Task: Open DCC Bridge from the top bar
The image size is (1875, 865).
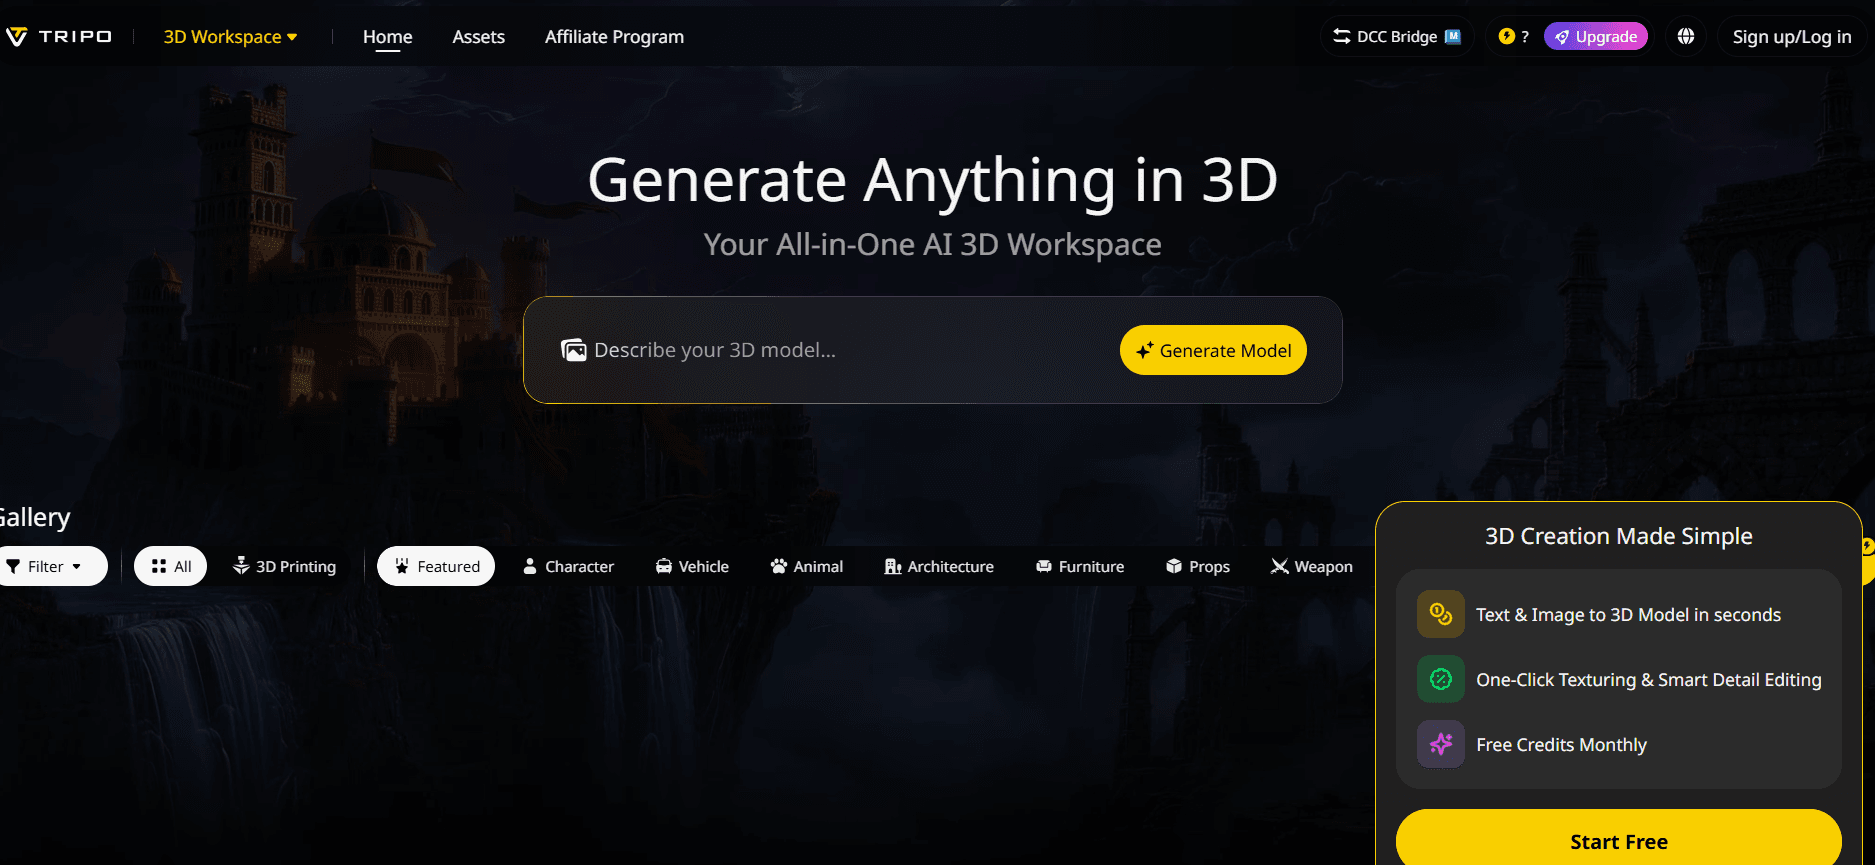Action: (1397, 37)
